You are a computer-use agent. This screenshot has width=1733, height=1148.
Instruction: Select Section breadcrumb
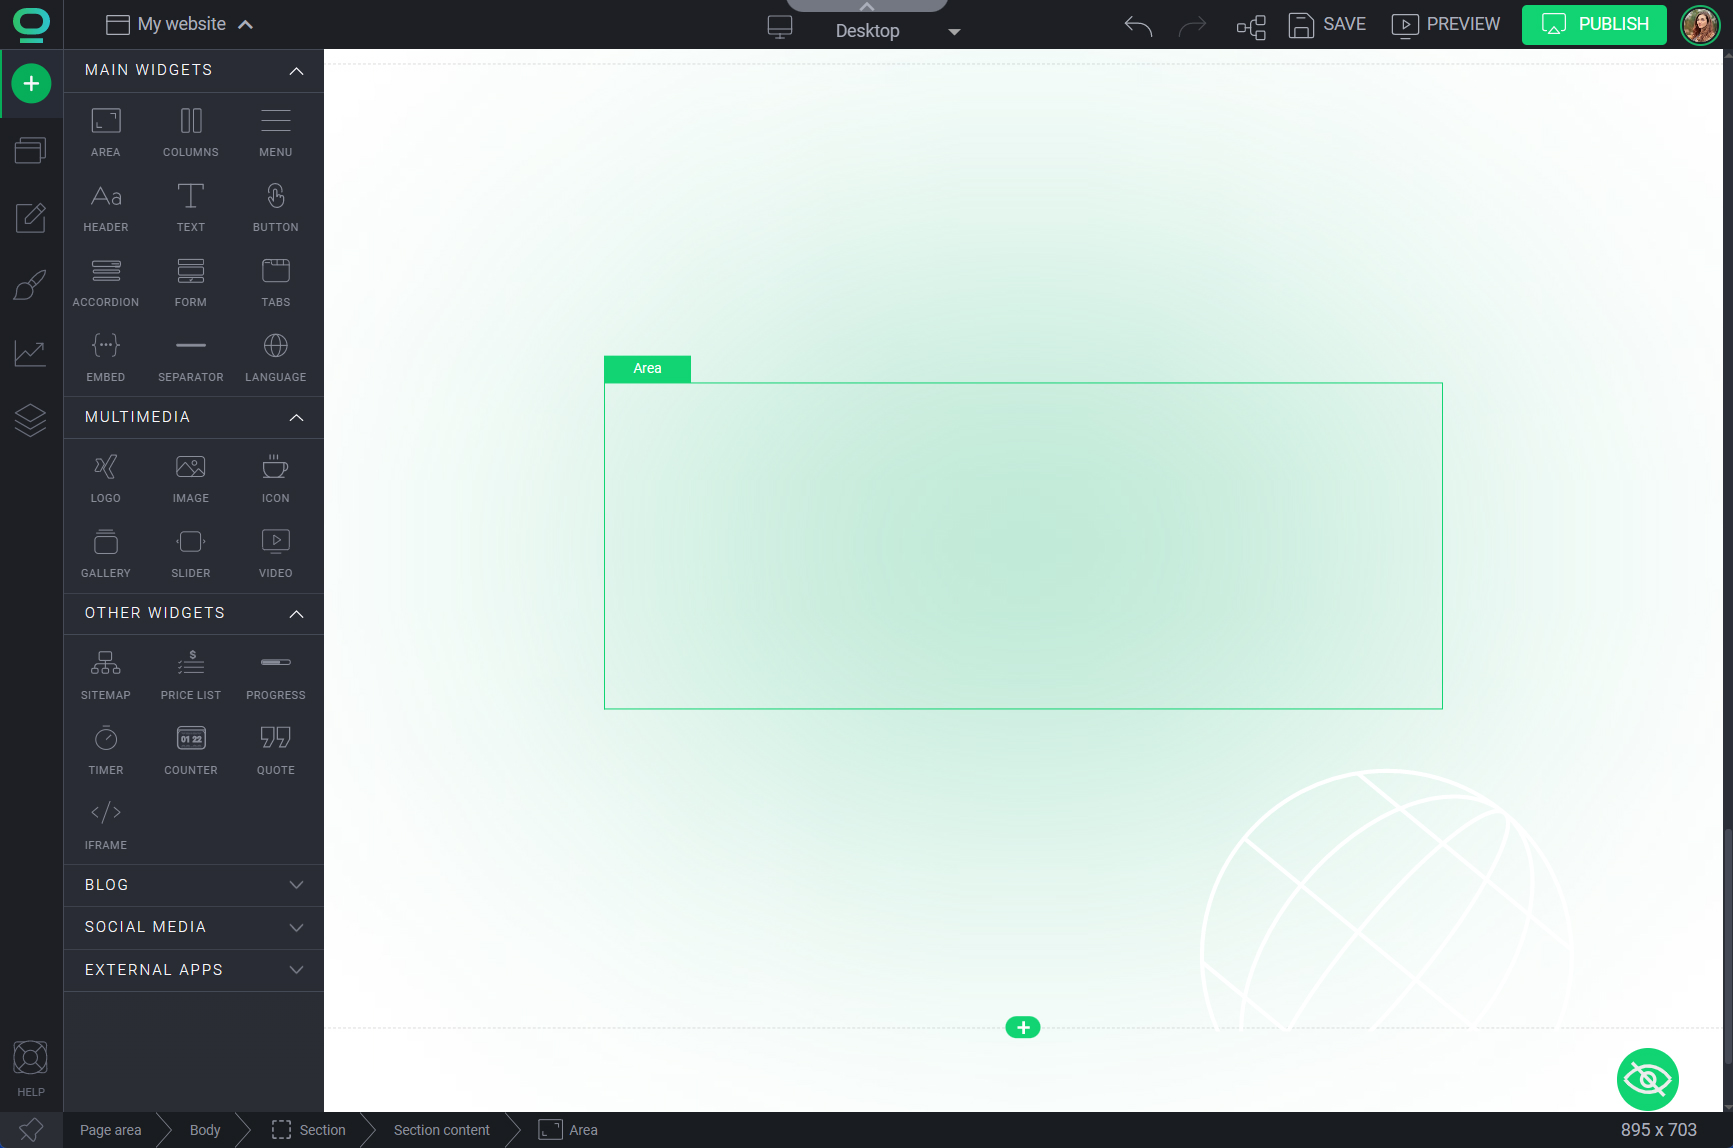click(x=309, y=1130)
